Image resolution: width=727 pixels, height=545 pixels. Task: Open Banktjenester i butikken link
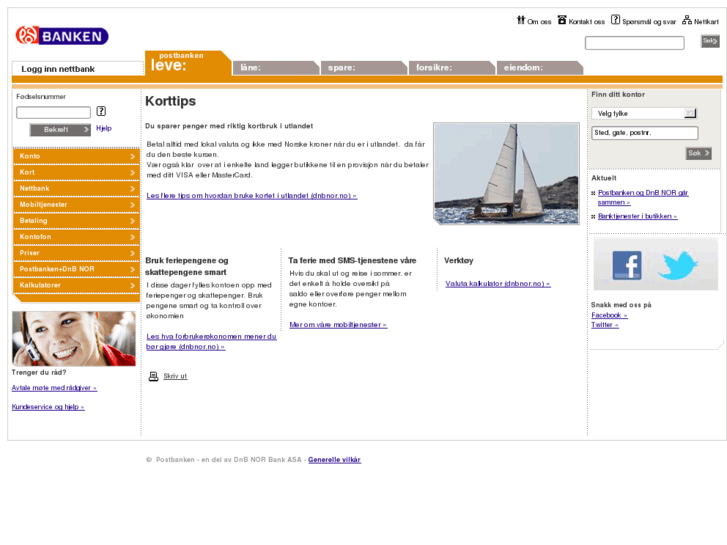tap(638, 216)
